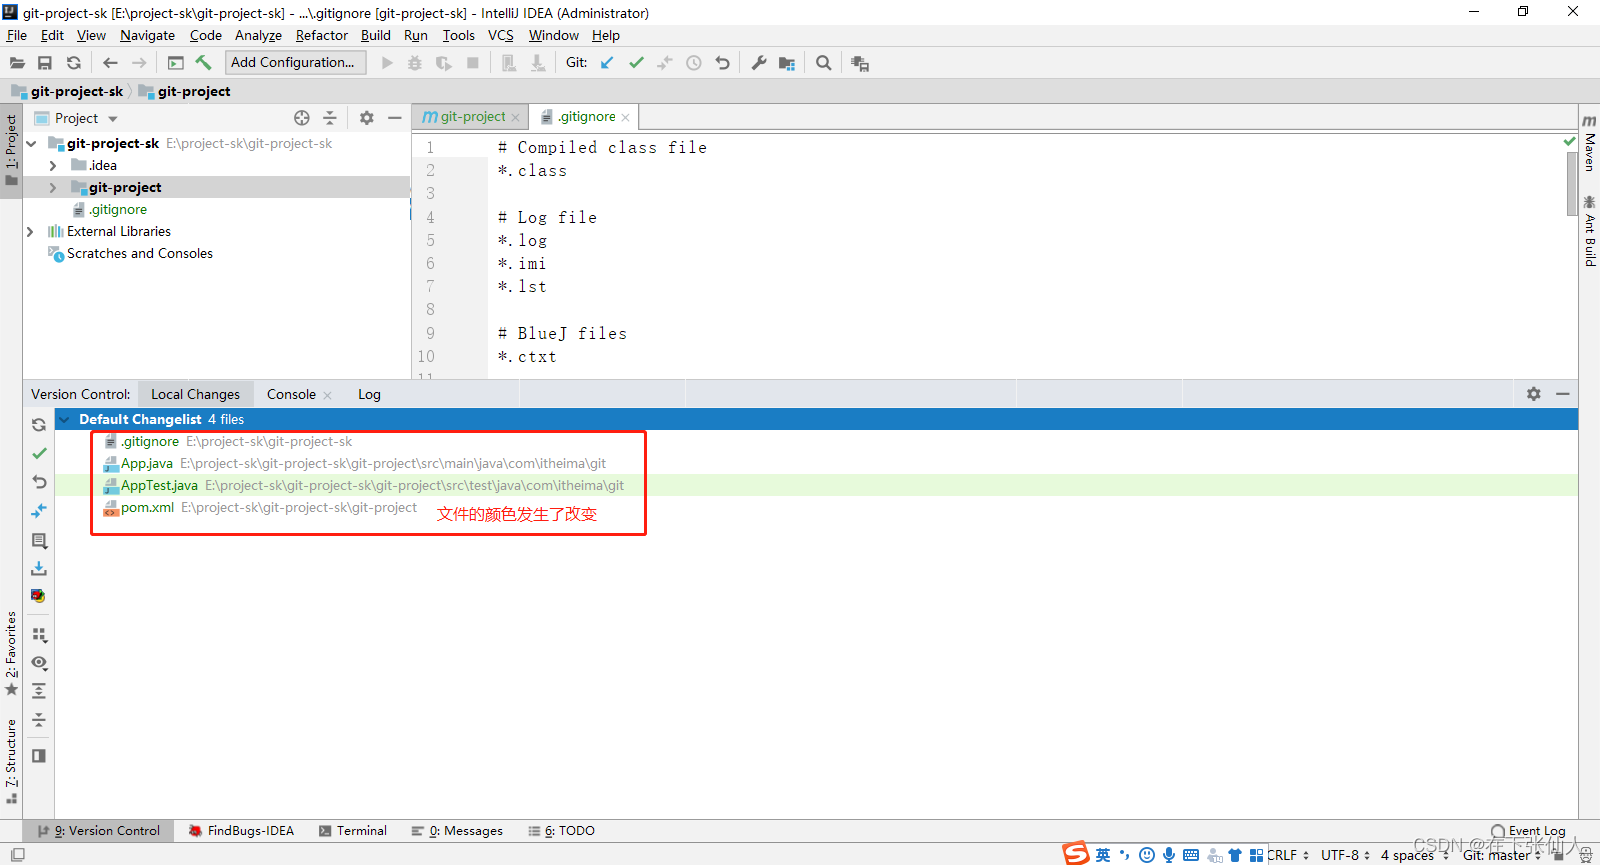Show diff with the blue arrows icon
1600x865 pixels.
pyautogui.click(x=39, y=511)
